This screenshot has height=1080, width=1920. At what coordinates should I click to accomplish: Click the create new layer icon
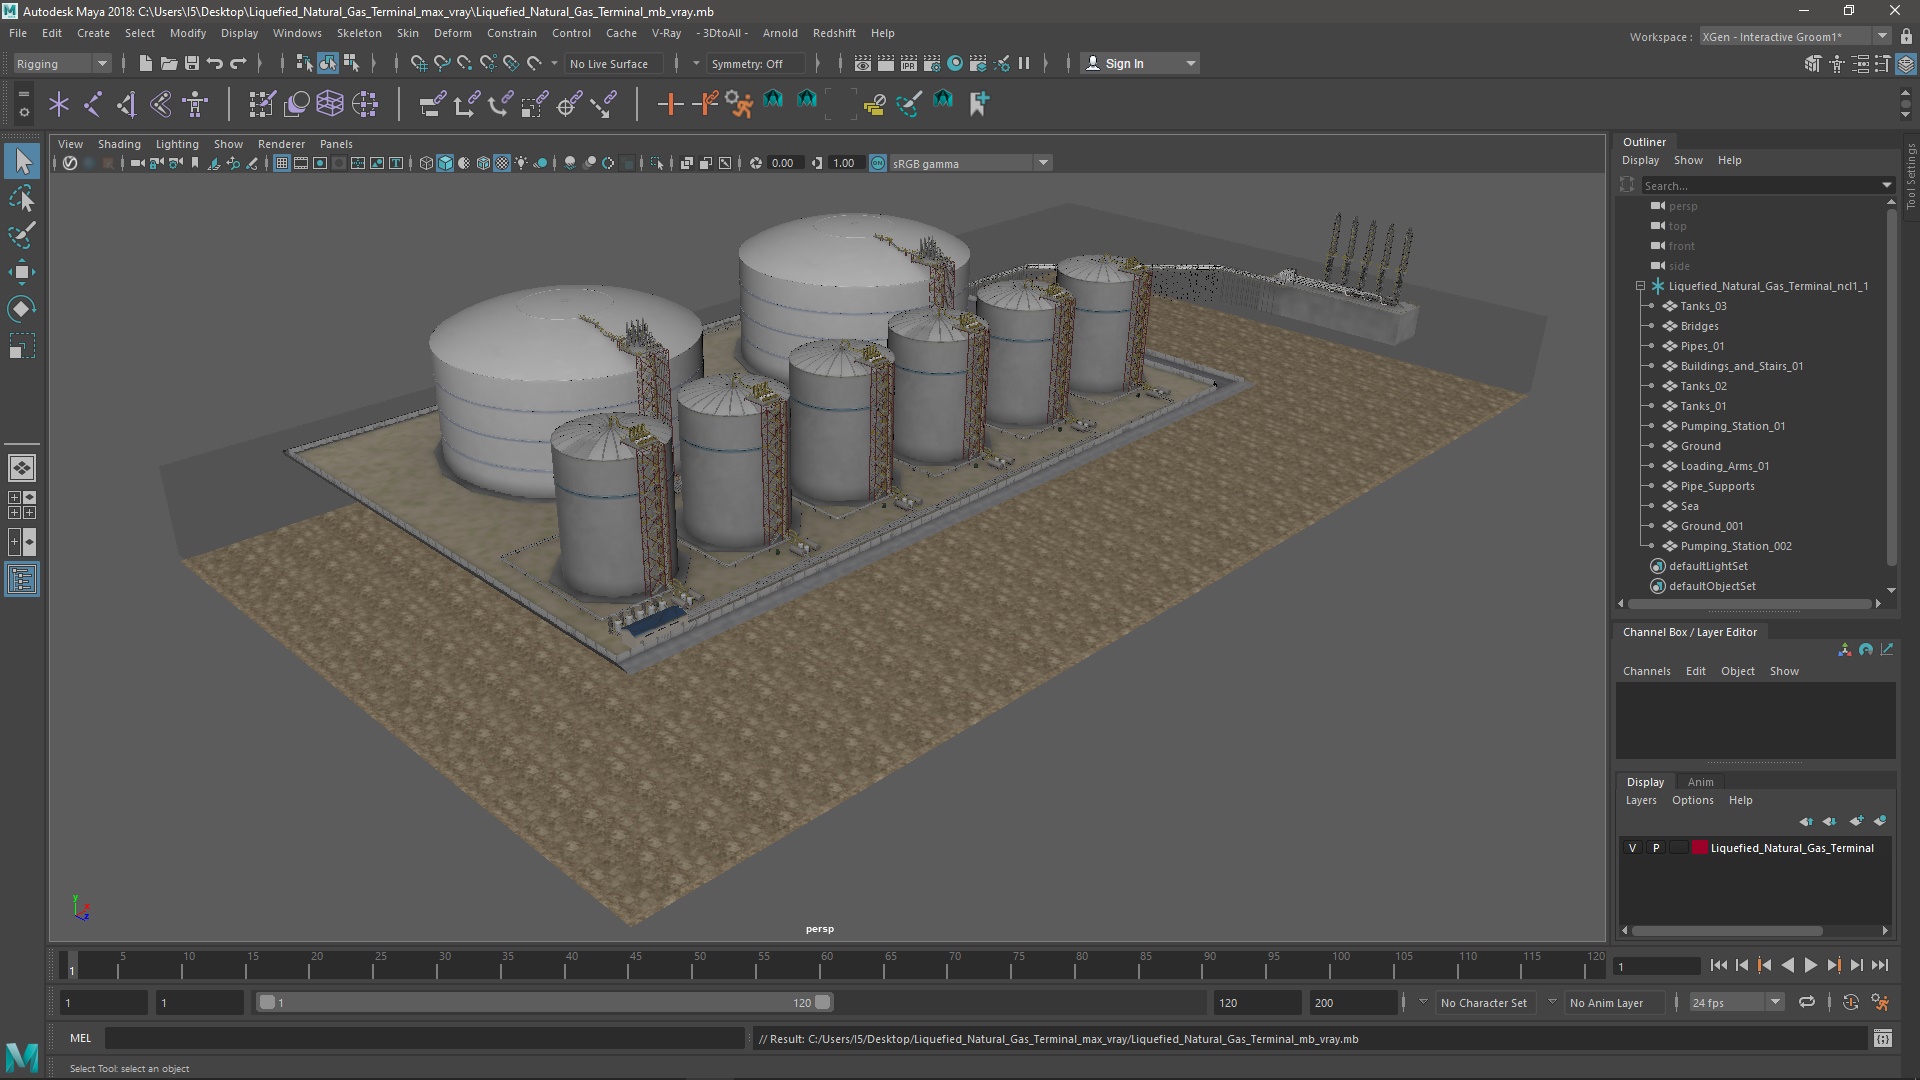coord(1856,821)
